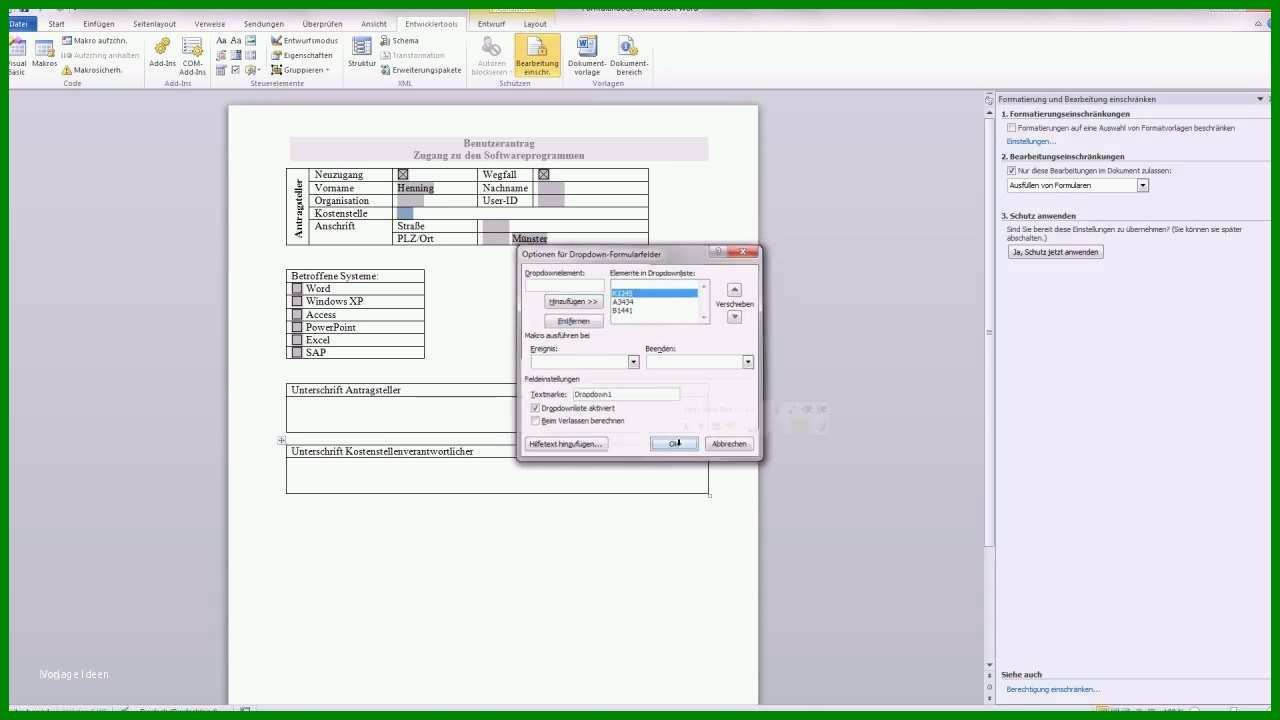
Task: Click Ja, Schutz jetzt anwenden button
Action: (1055, 252)
